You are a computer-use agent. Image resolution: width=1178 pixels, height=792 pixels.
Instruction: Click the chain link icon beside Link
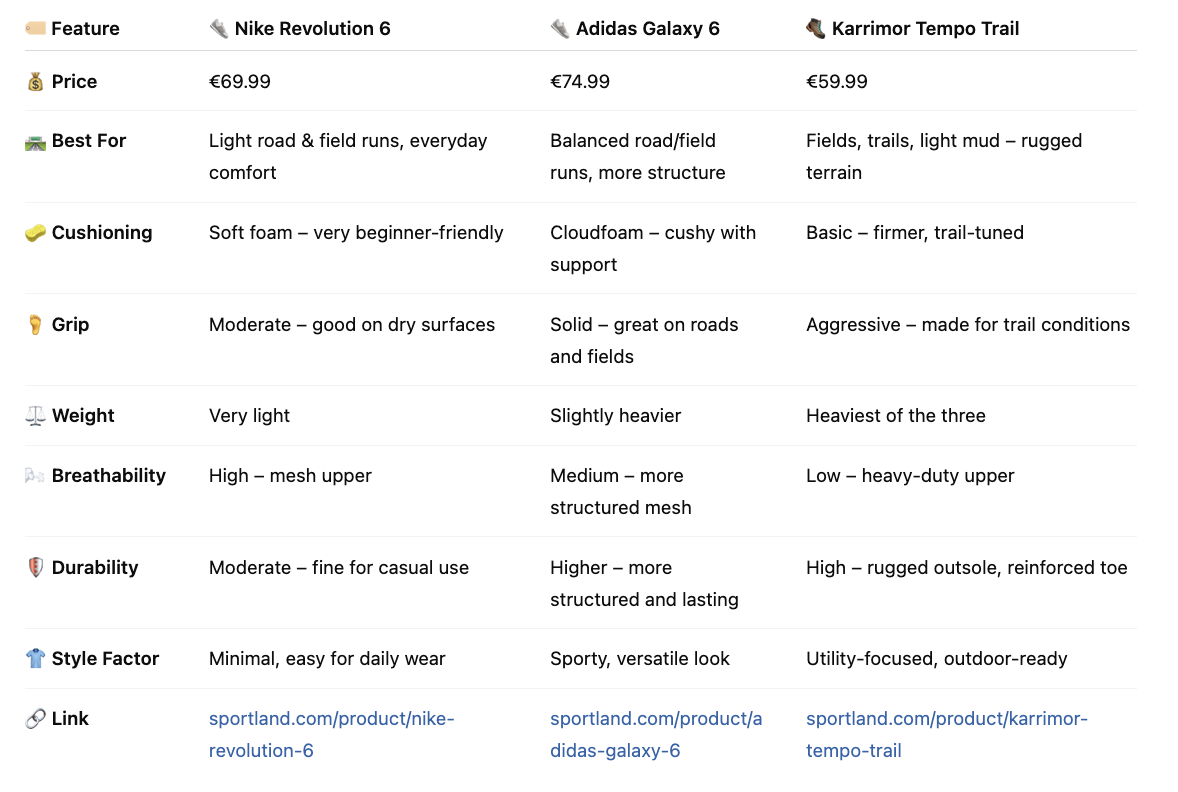click(x=35, y=719)
